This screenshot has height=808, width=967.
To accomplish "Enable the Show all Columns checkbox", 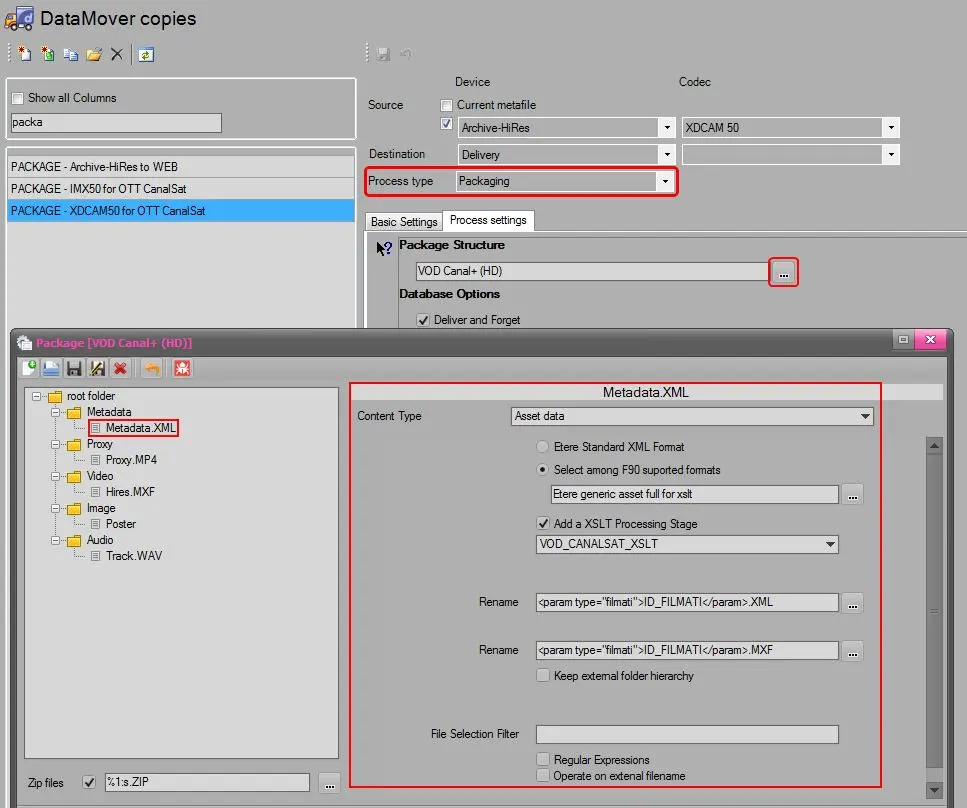I will click(x=18, y=98).
